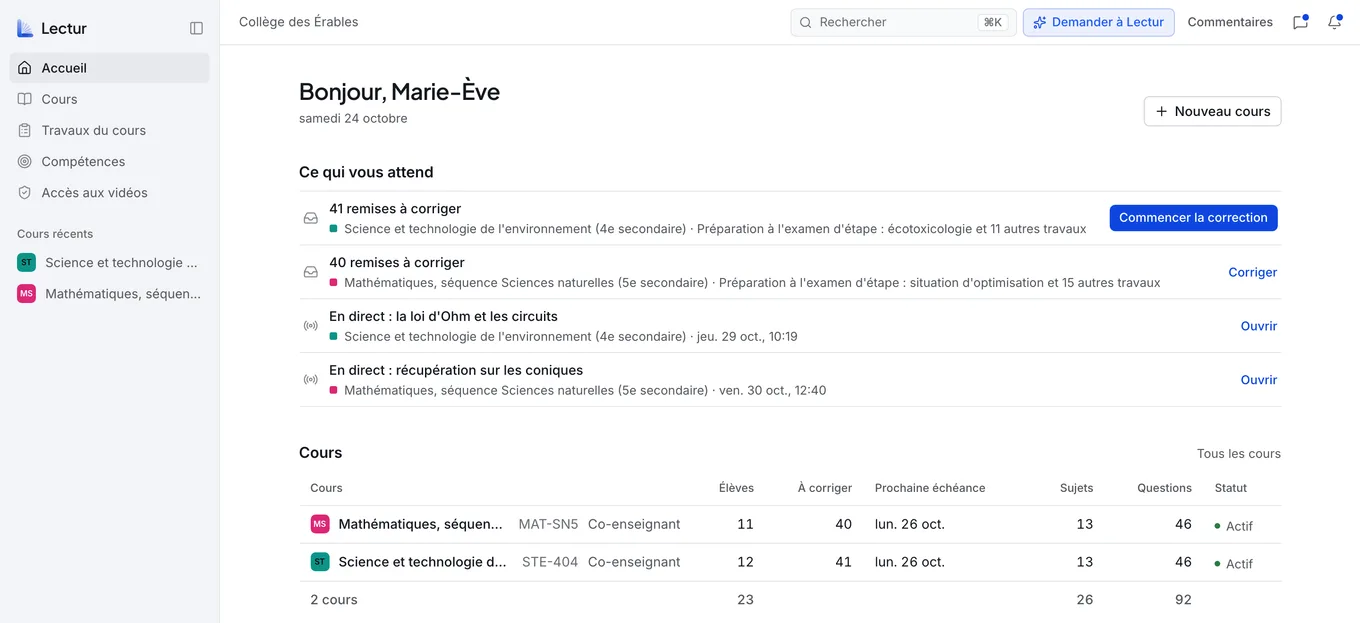Click the Cours column header
Image resolution: width=1360 pixels, height=623 pixels.
(x=326, y=488)
